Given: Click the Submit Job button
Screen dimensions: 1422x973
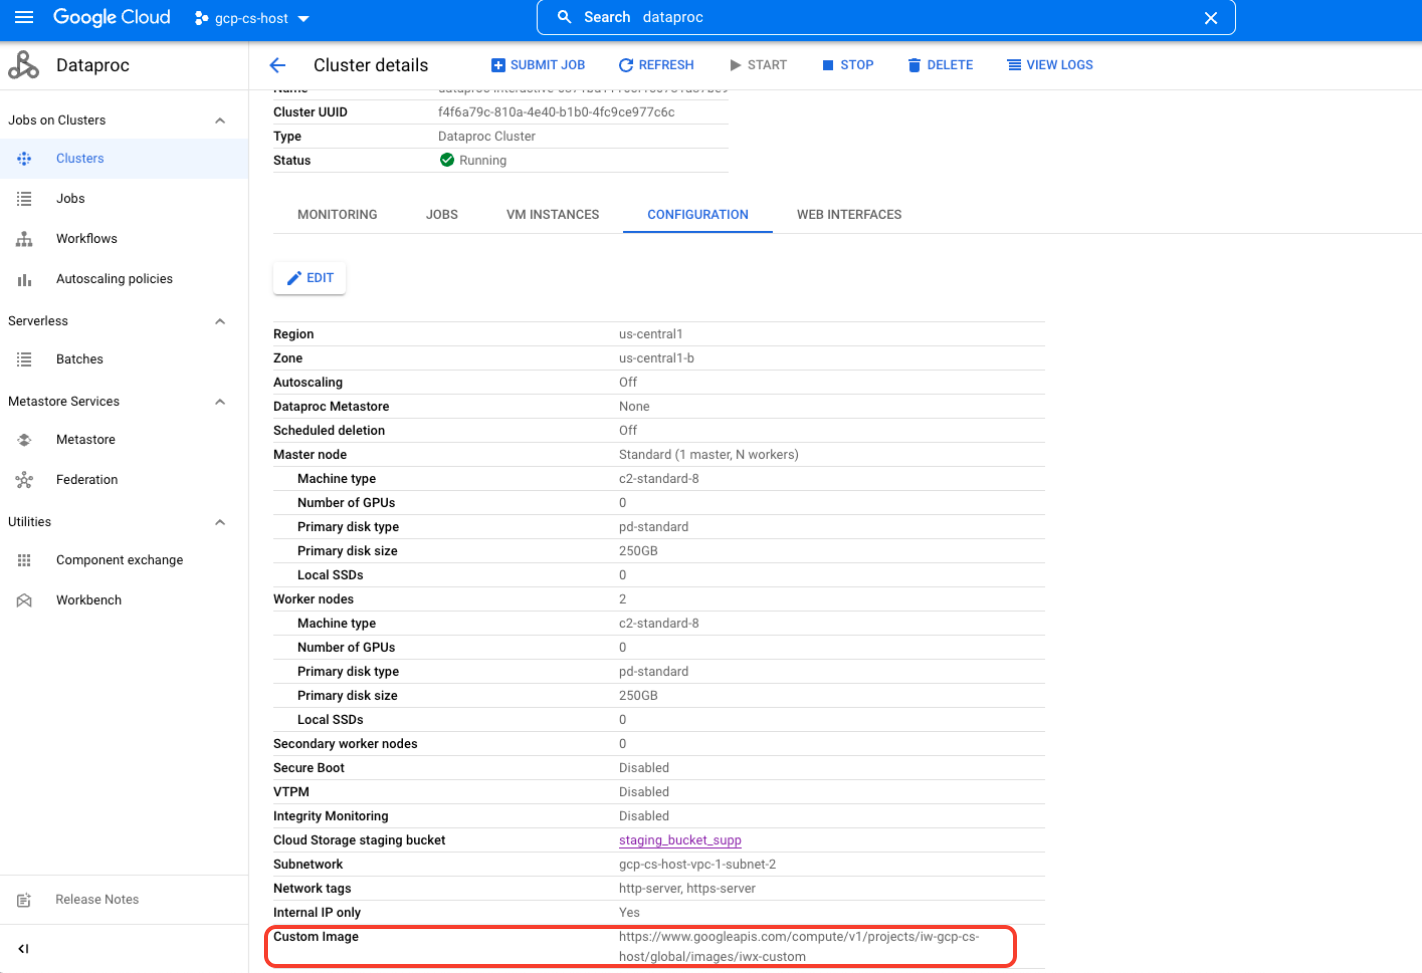Looking at the screenshot, I should [538, 65].
